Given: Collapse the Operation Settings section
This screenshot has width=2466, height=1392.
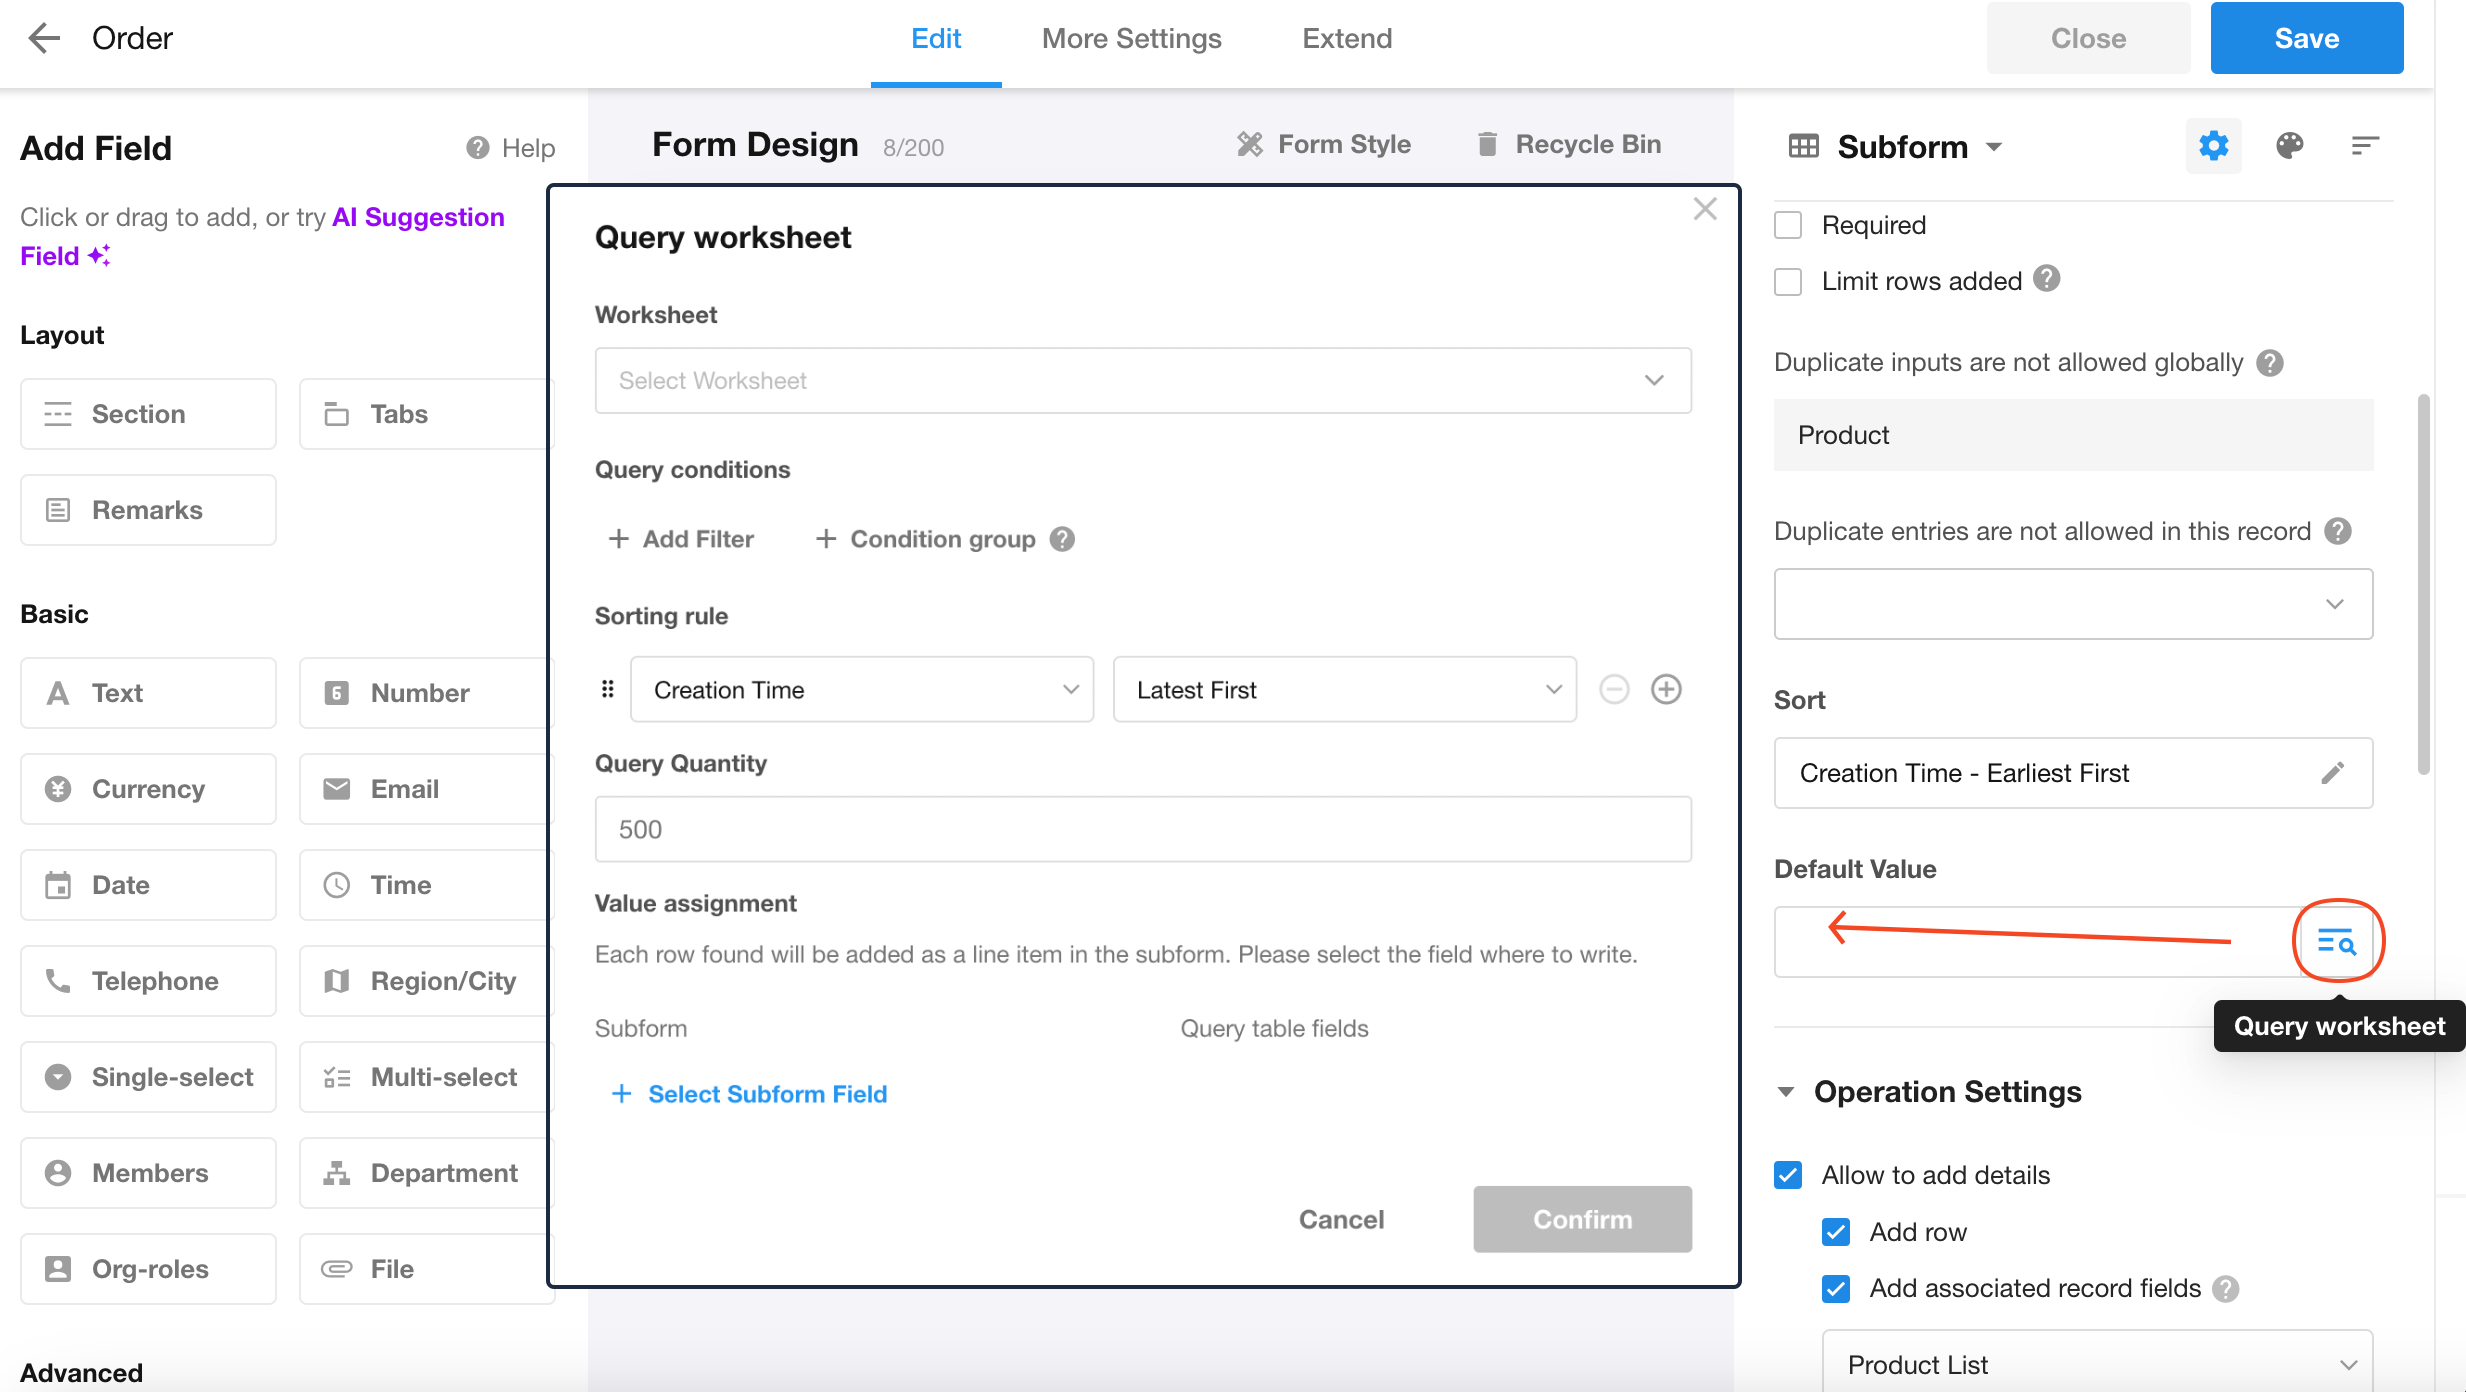Looking at the screenshot, I should [1786, 1091].
